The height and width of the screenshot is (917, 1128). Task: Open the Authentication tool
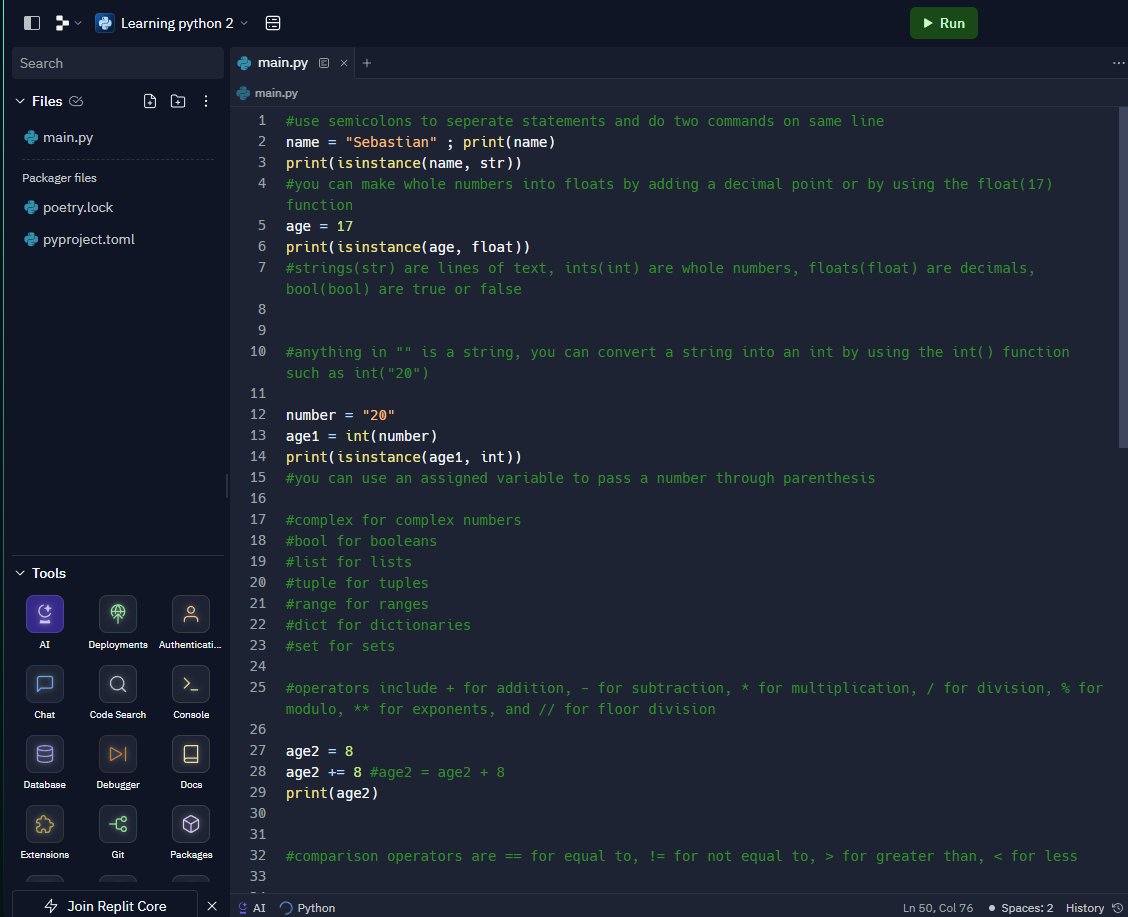pos(191,623)
